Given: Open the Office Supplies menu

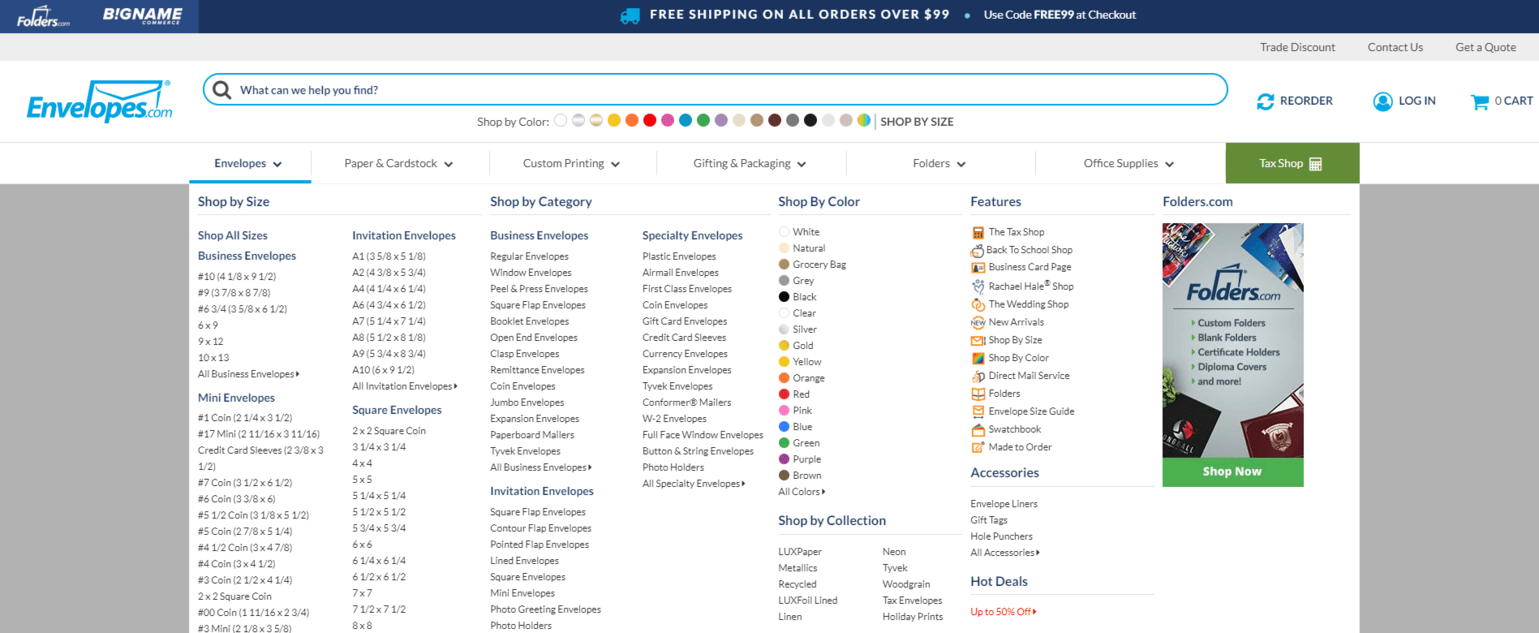Looking at the screenshot, I should coord(1128,164).
